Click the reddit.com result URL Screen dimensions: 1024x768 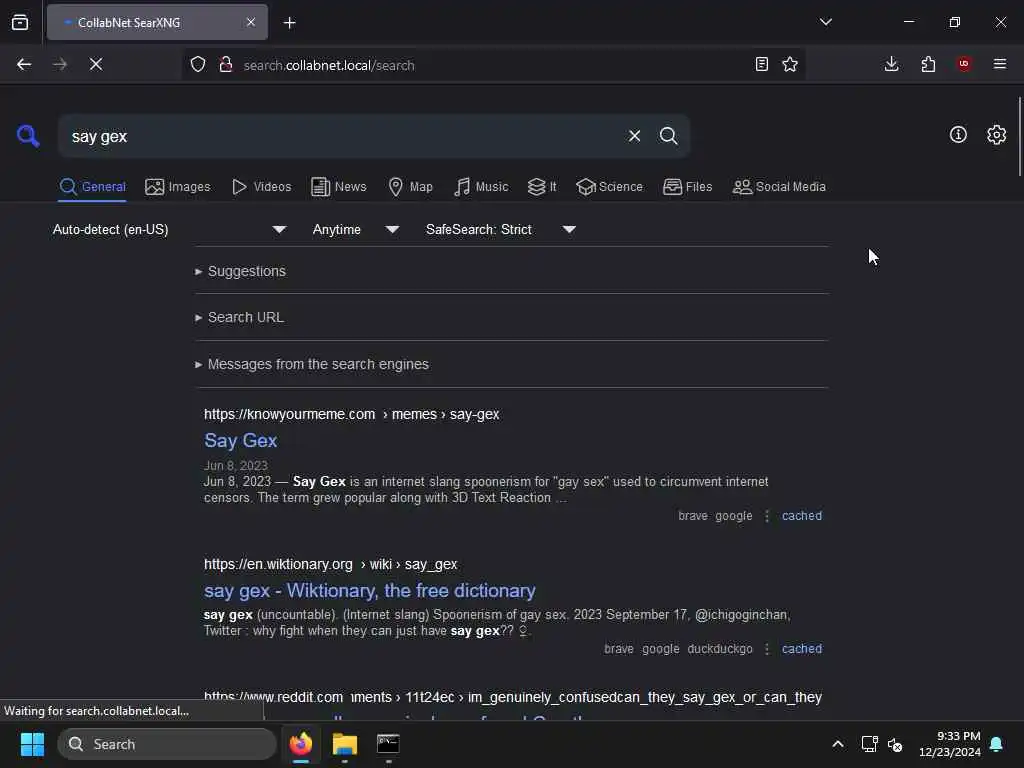(513, 697)
